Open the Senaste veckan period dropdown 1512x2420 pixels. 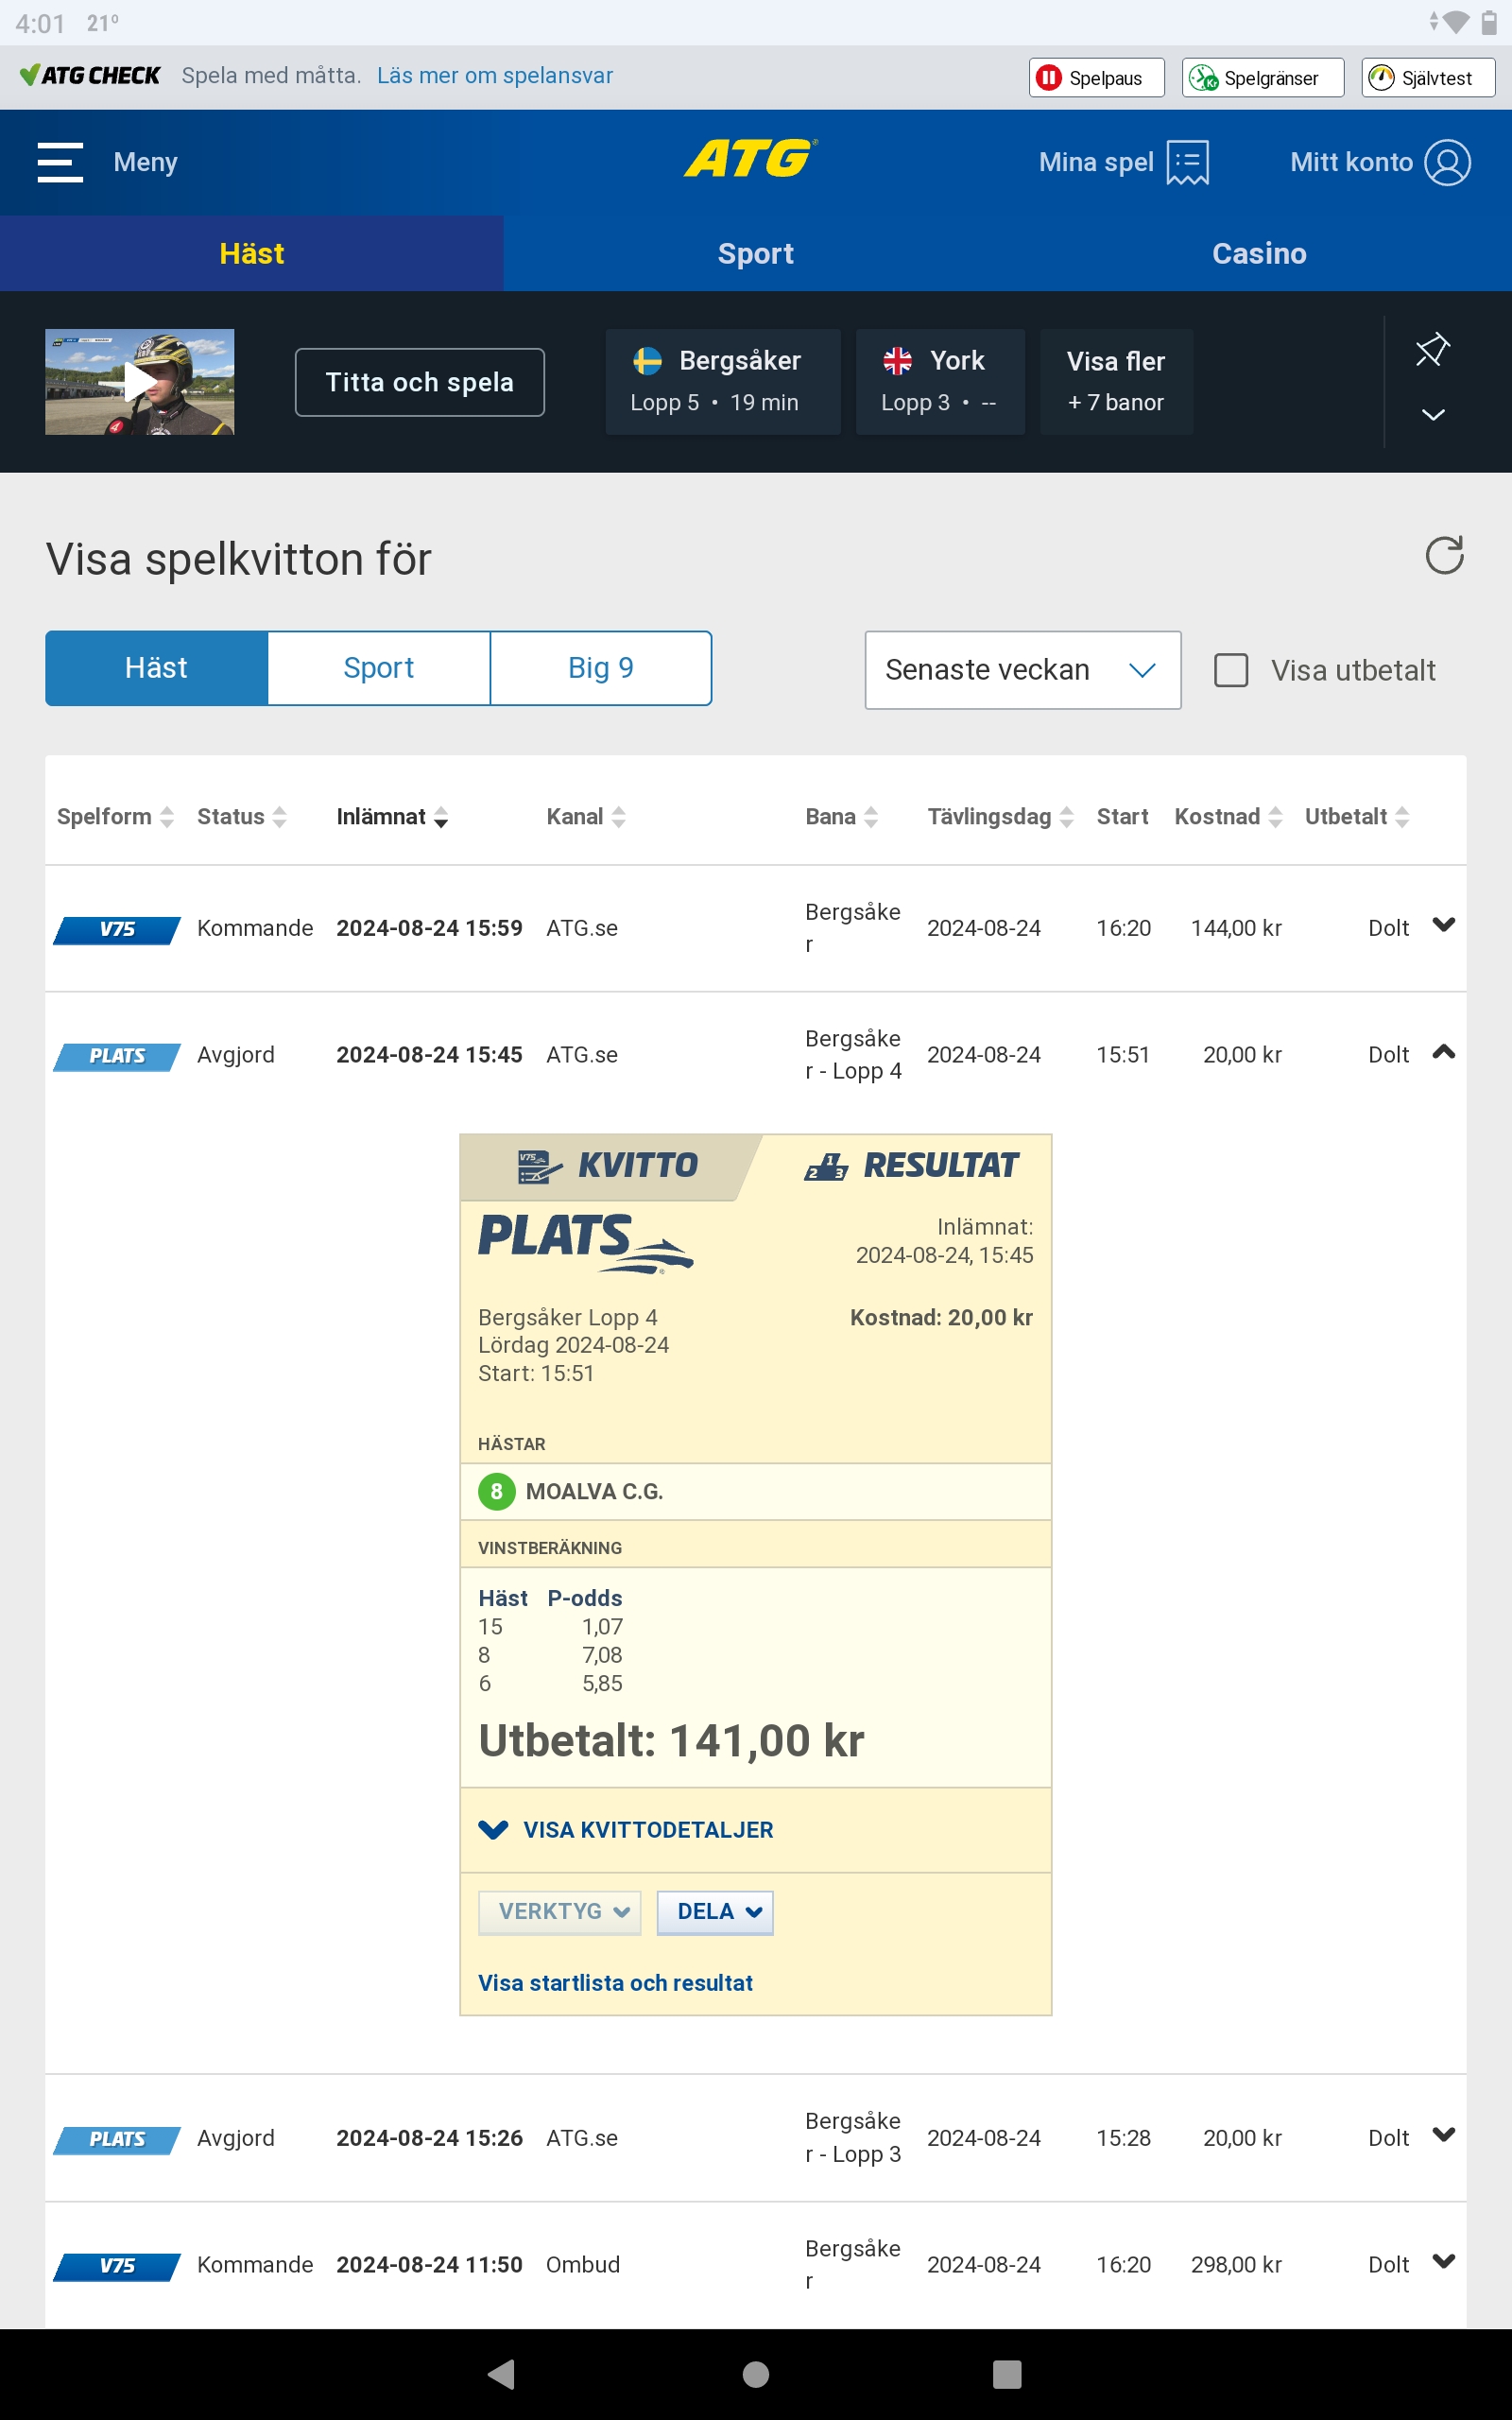point(1022,670)
